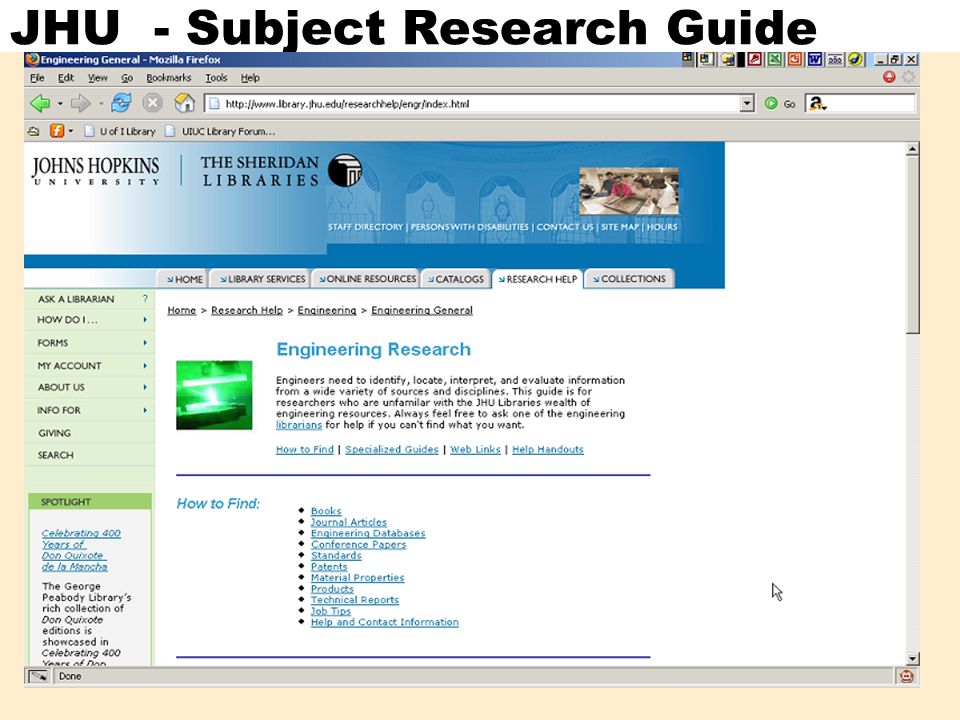Screen dimensions: 960x720
Task: Click the icon at the status bar's left end
Action: pos(39,676)
